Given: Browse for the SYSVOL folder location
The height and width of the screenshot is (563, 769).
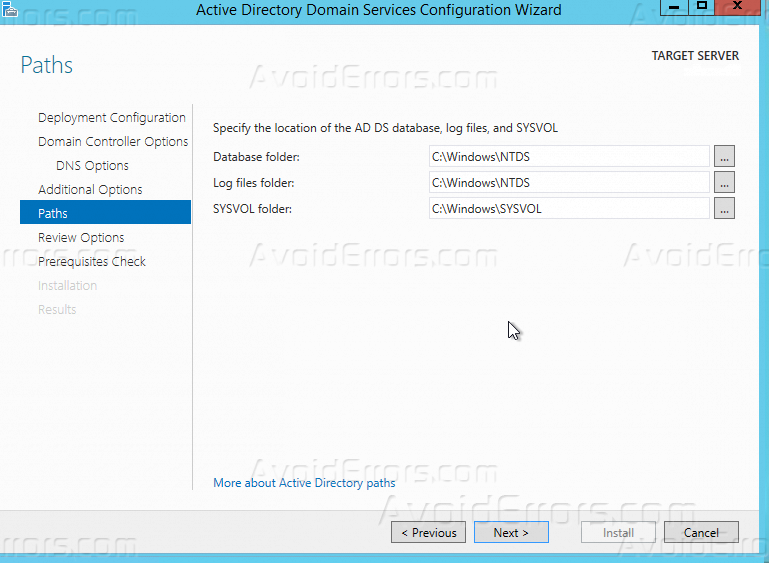Looking at the screenshot, I should [724, 208].
